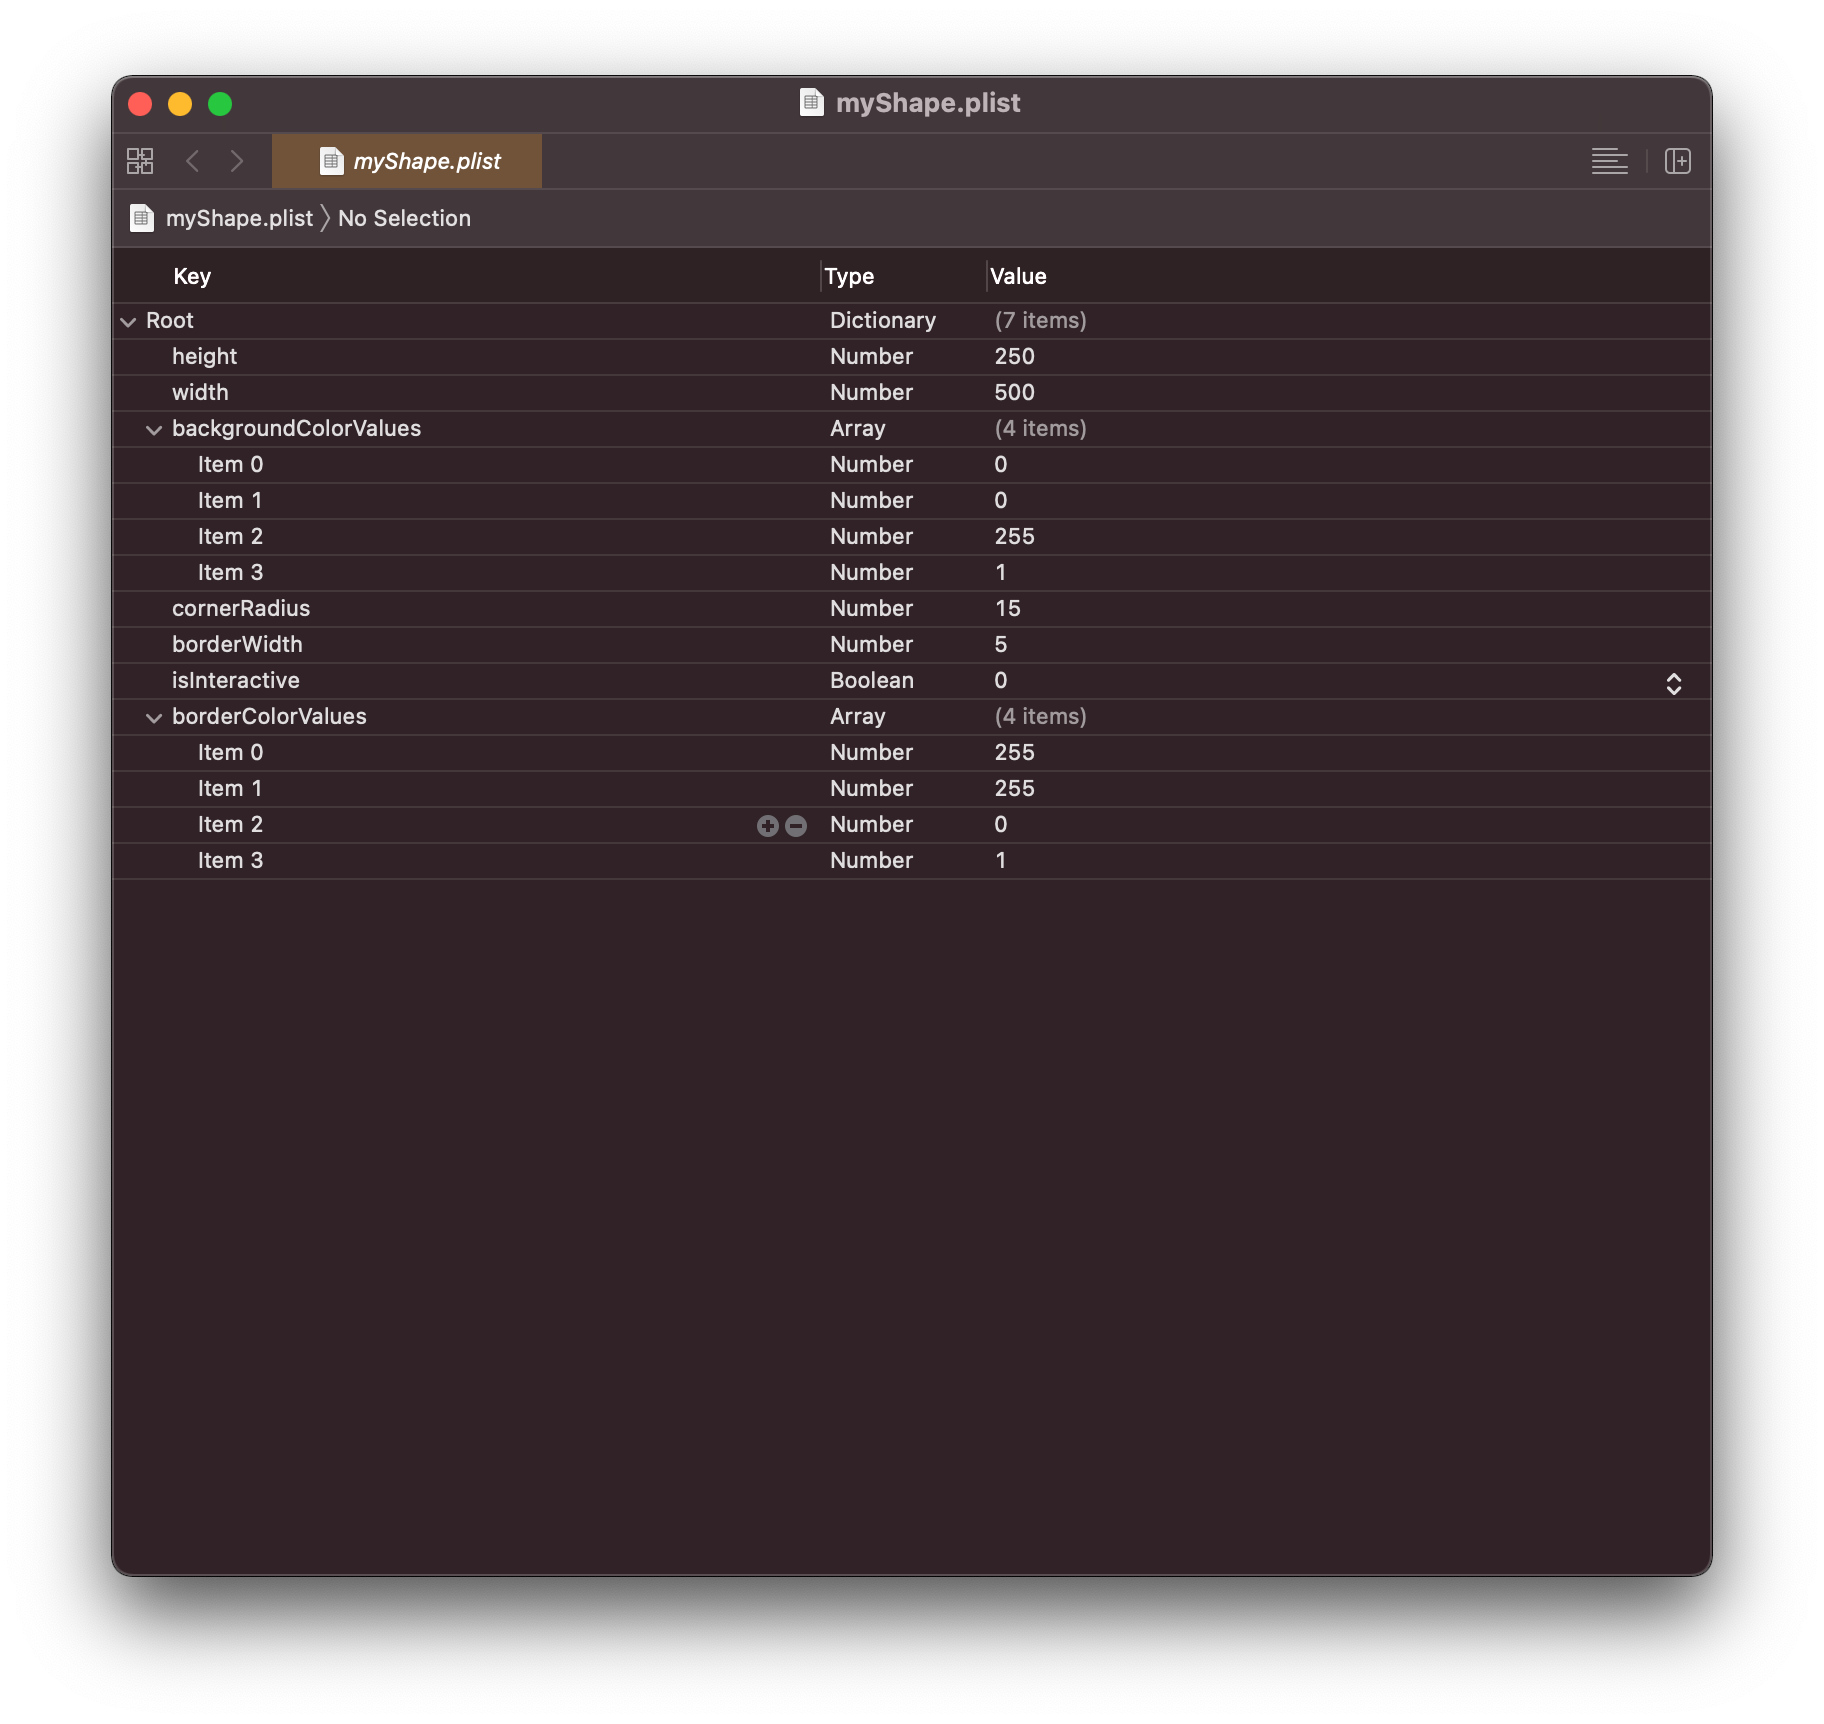
Task: Click the Dictionary type of Root
Action: click(882, 320)
